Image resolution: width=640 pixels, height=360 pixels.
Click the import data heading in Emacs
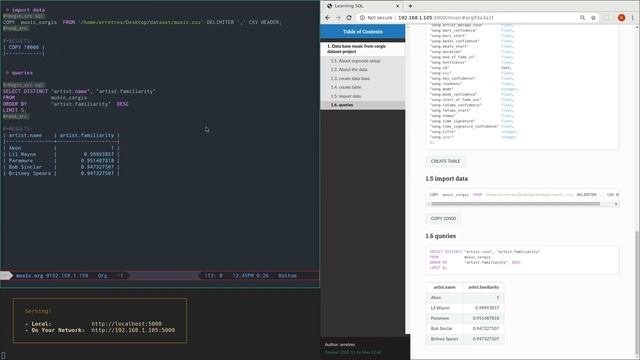[x=28, y=10]
